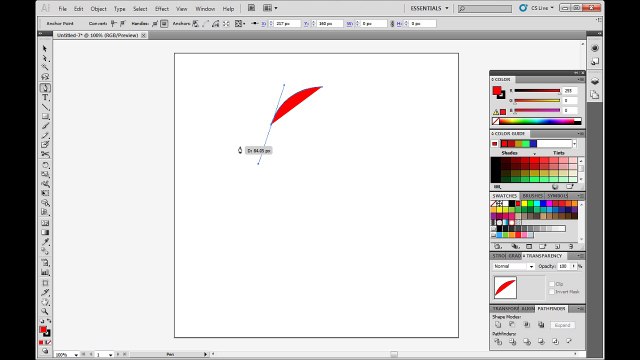Select the Eyedropper tool
The width and height of the screenshot is (640, 360).
45,242
